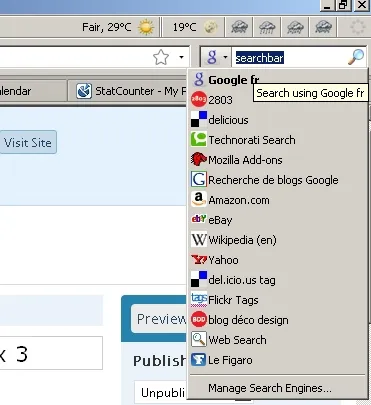Choose Amazon.com search engine
The image size is (371, 405).
(x=277, y=200)
